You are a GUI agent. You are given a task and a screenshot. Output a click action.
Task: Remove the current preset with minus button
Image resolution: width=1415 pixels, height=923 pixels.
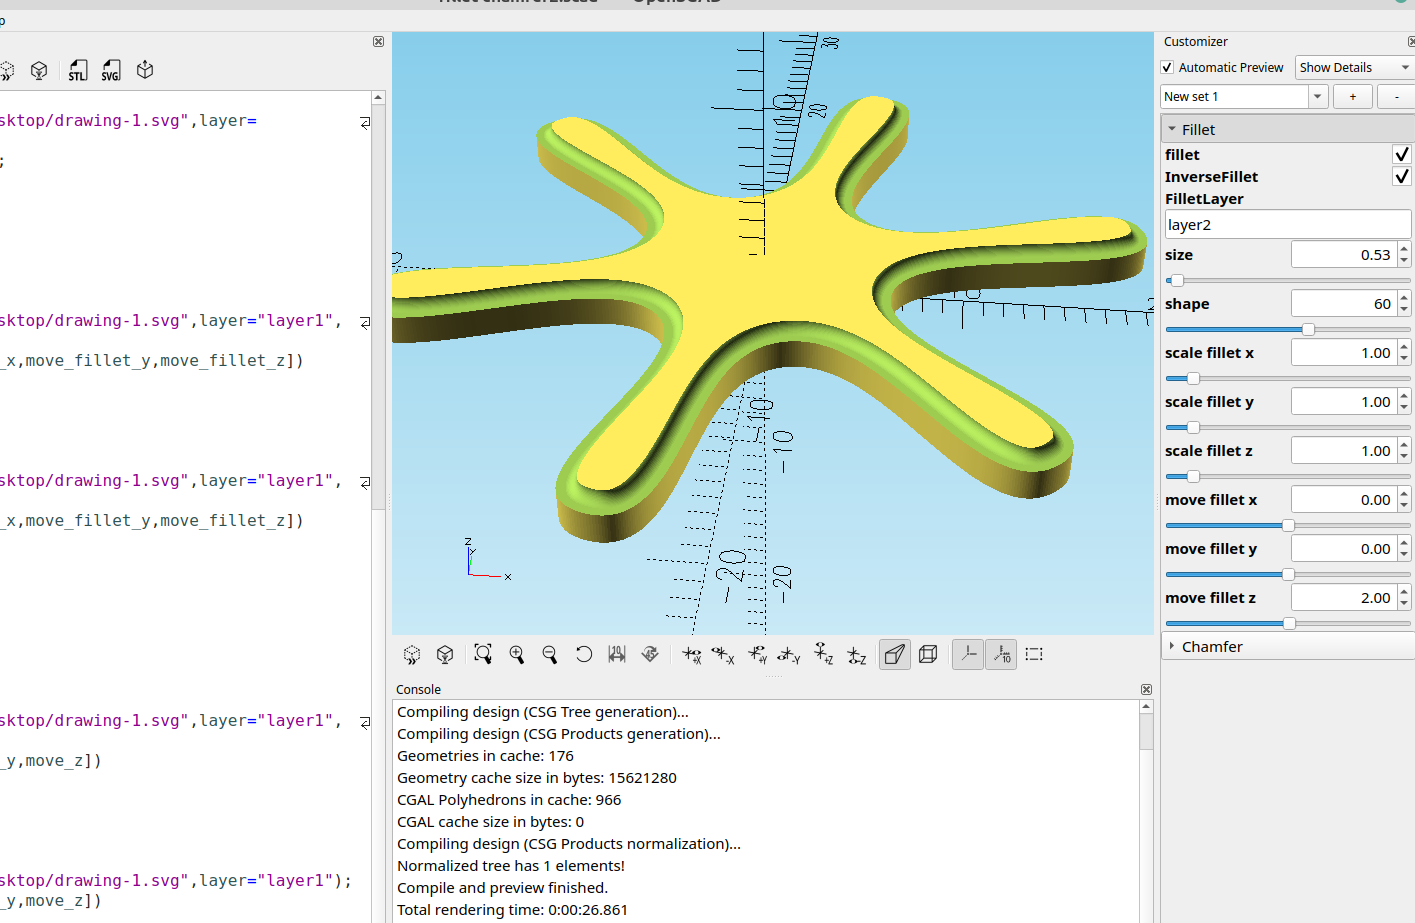[1395, 96]
